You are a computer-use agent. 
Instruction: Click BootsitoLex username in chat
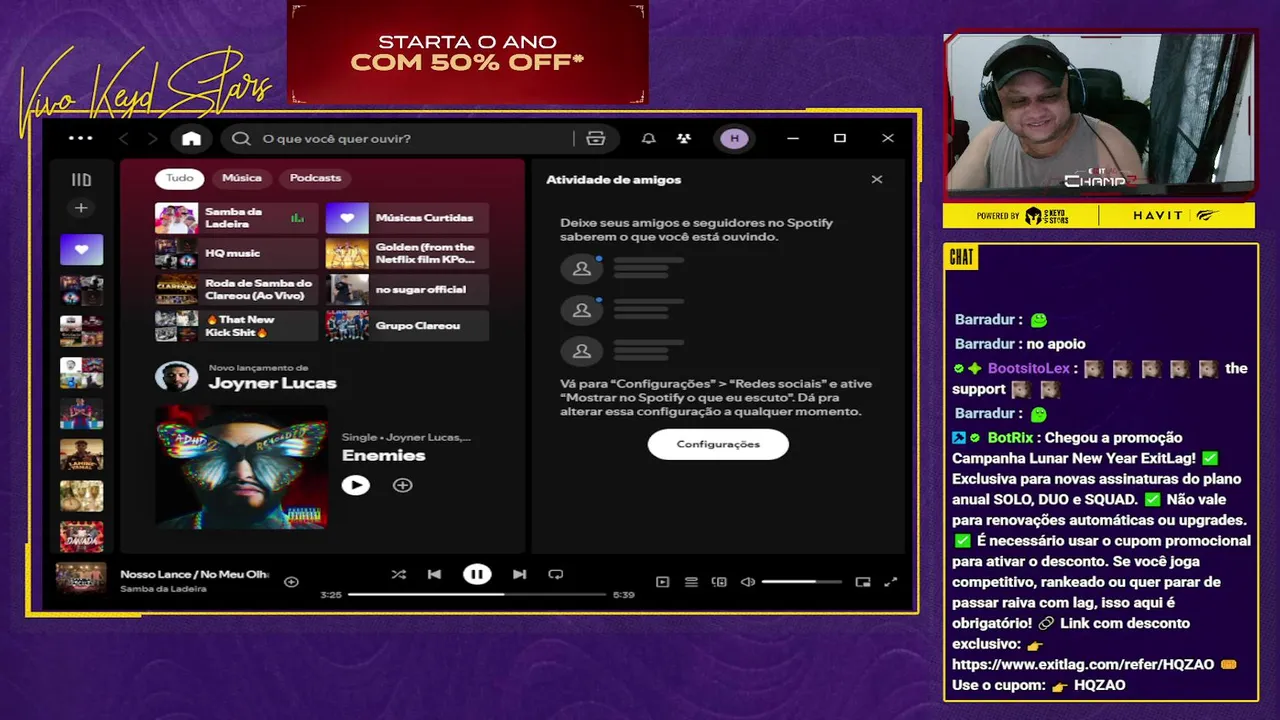click(x=1029, y=368)
